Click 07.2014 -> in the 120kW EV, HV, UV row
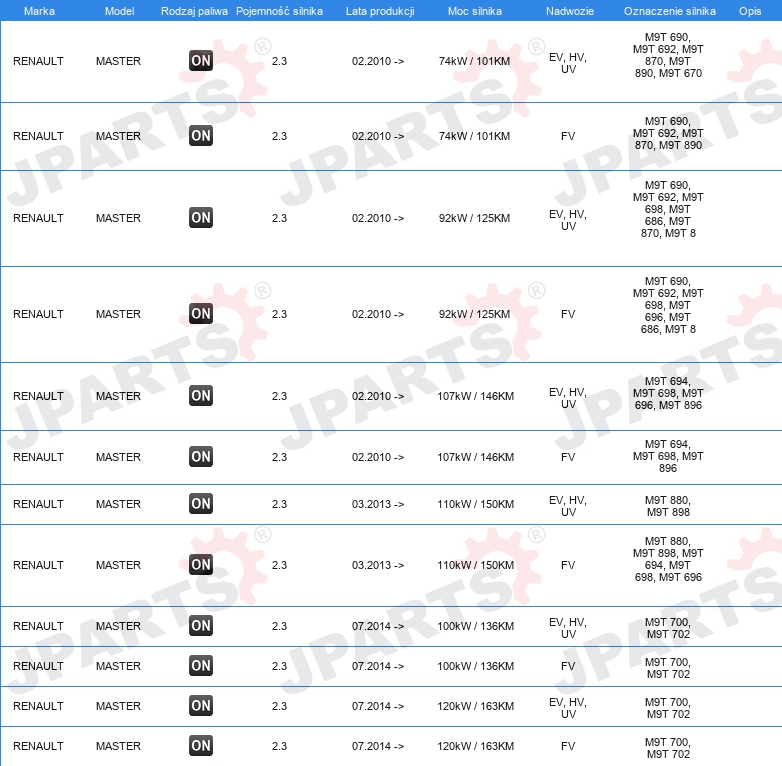782x766 pixels. tap(378, 706)
